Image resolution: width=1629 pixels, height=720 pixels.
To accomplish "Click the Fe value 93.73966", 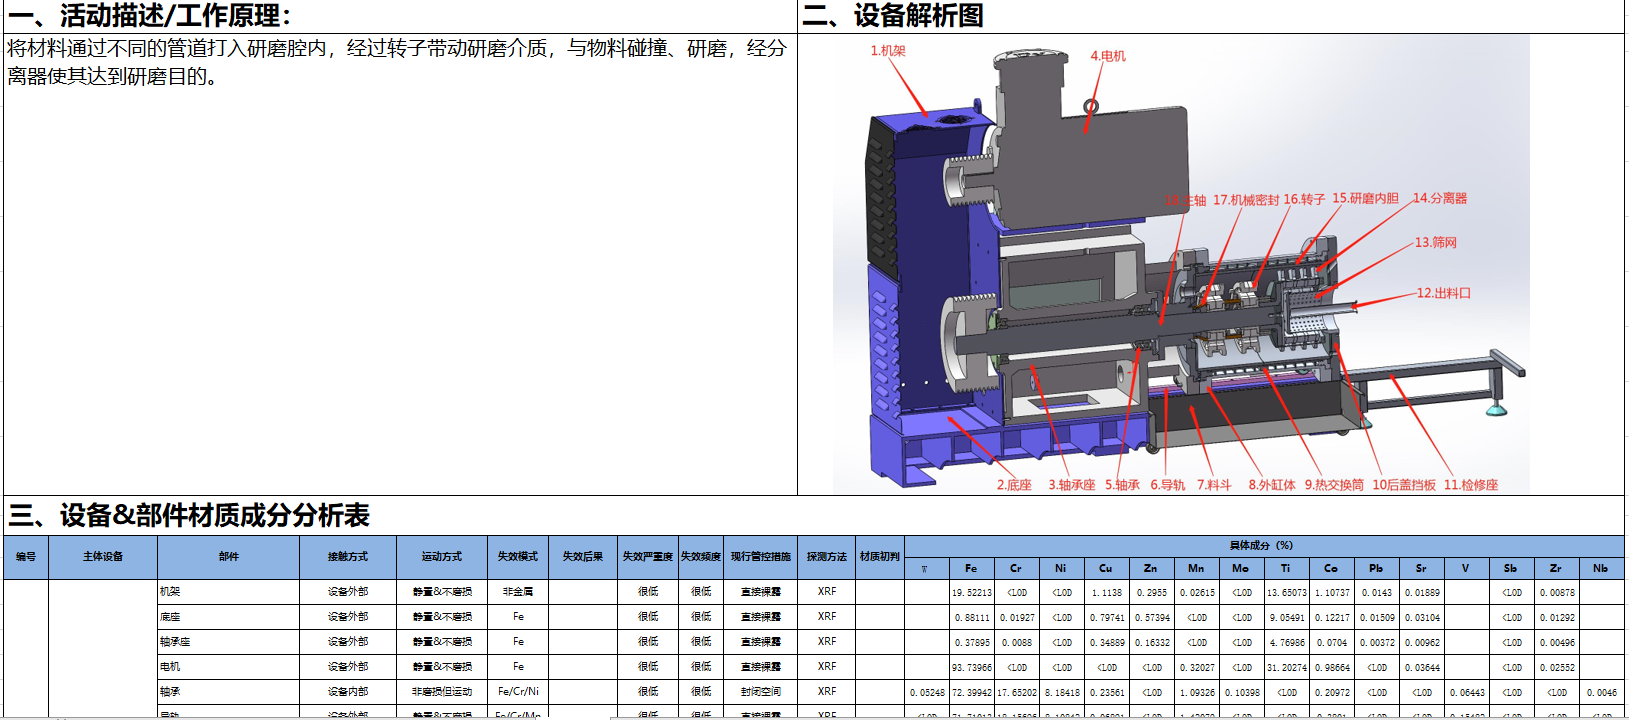I will [x=972, y=667].
